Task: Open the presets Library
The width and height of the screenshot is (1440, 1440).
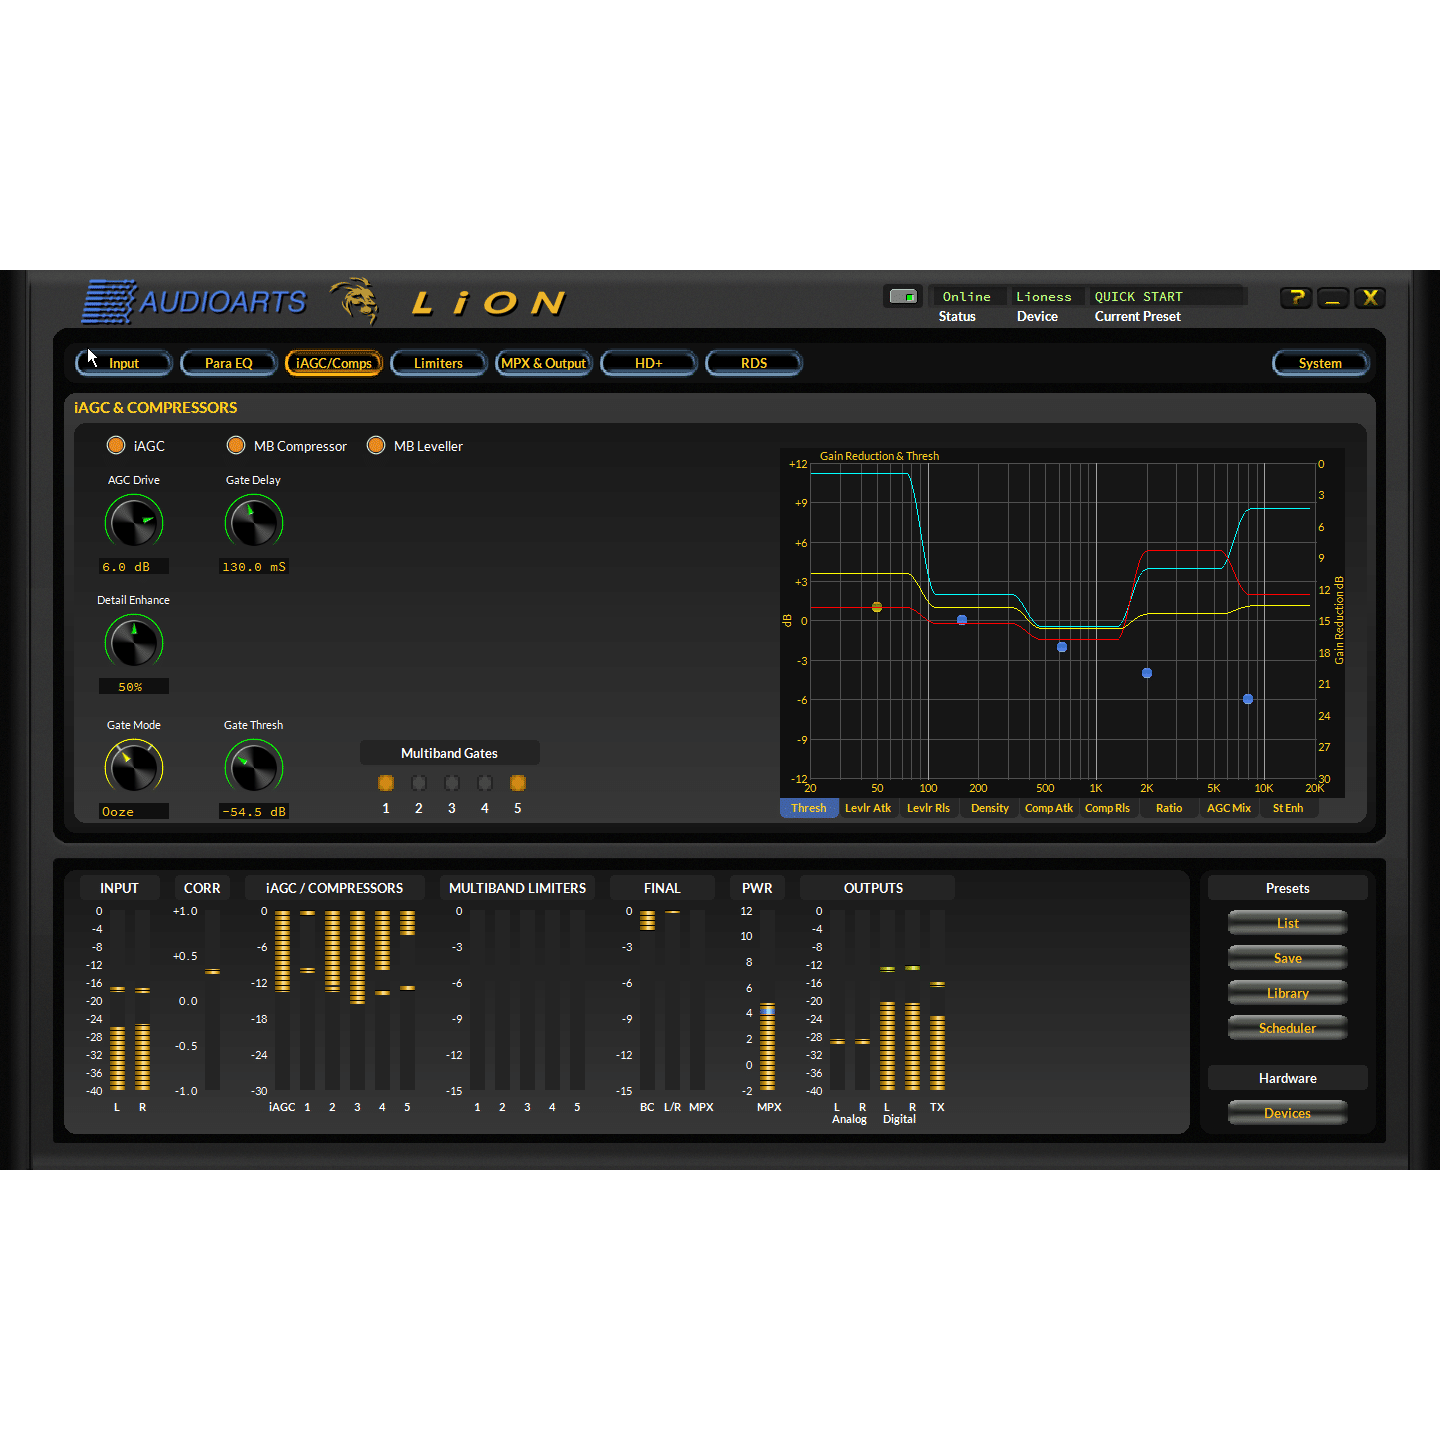Action: 1288,993
